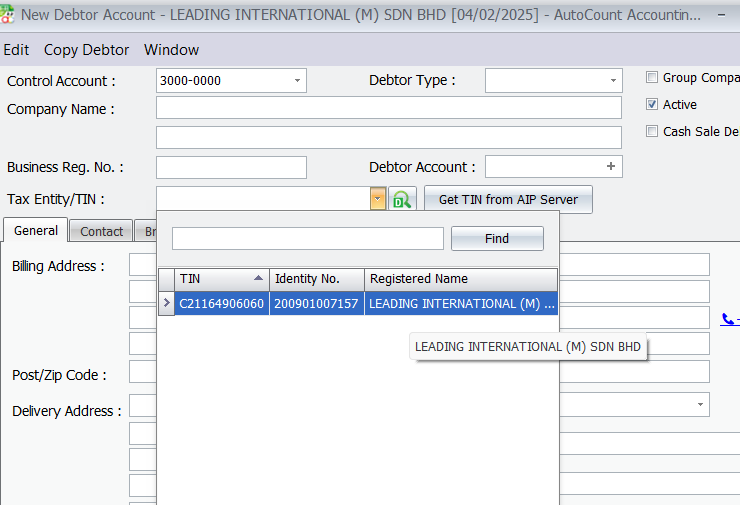The width and height of the screenshot is (740, 505).
Task: Select LEADING INTERNATIONAL (M) registered name cell
Action: (461, 303)
